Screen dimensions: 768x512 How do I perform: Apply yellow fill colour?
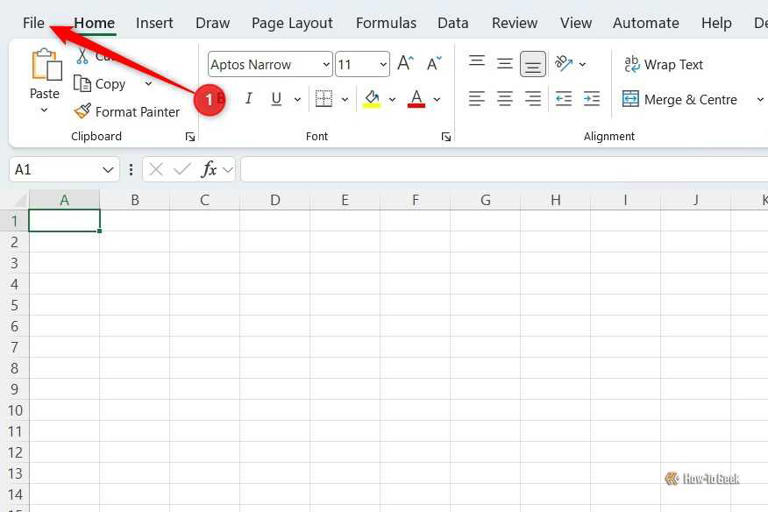(x=372, y=98)
